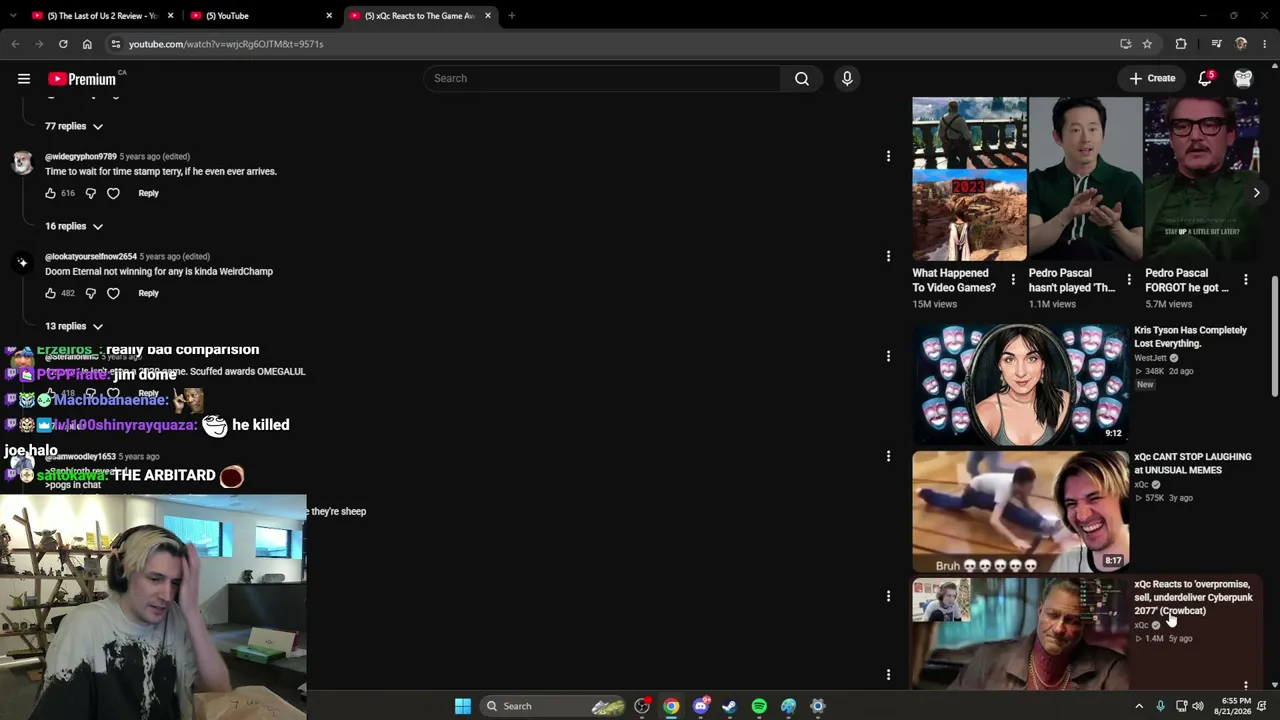Reload the page in Chrome
The height and width of the screenshot is (720, 1280).
coord(63,44)
